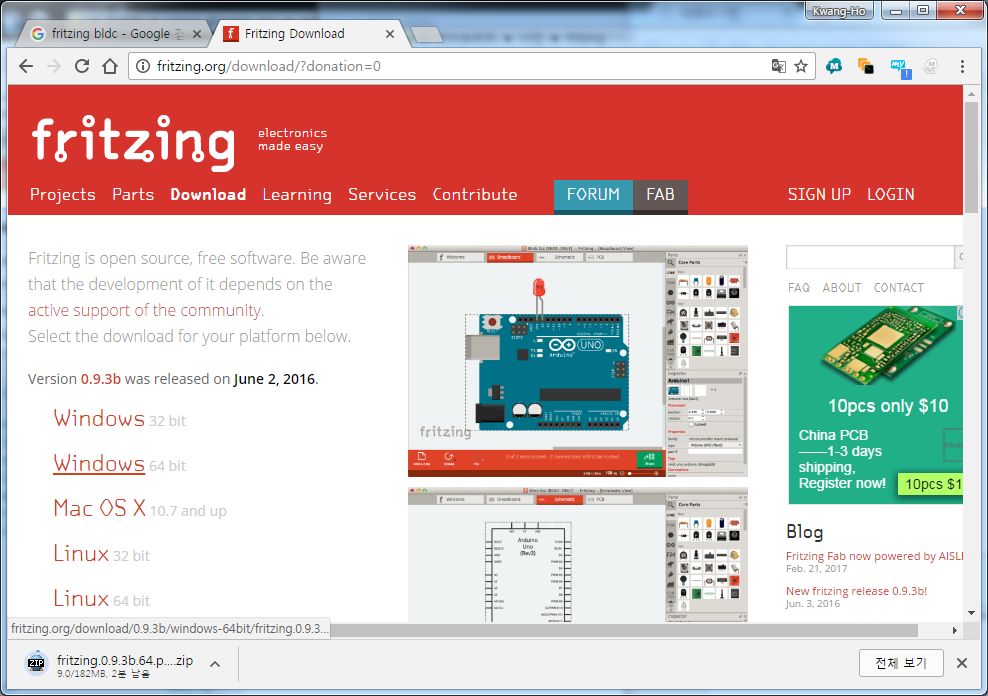
Task: Open the FAQ page
Action: click(x=799, y=288)
